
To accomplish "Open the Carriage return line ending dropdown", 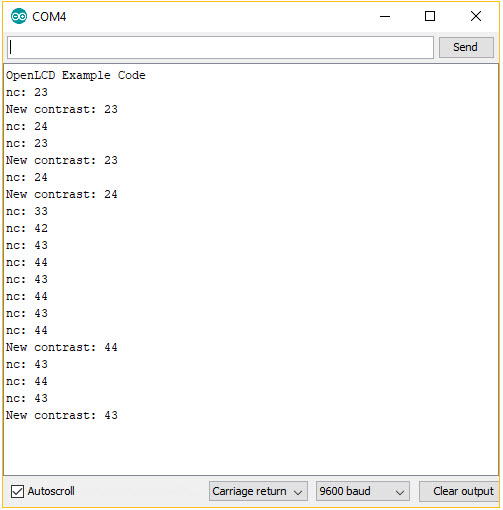I will pyautogui.click(x=258, y=491).
